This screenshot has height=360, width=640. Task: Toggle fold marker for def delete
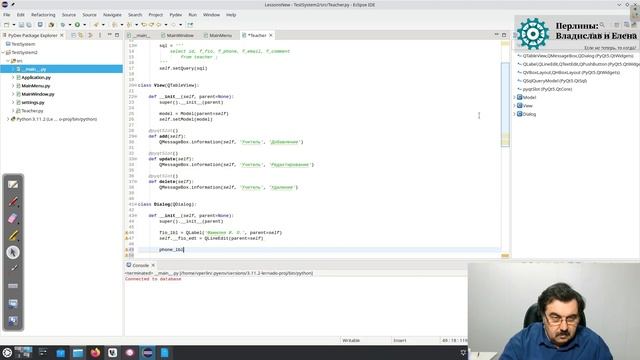coord(136,182)
